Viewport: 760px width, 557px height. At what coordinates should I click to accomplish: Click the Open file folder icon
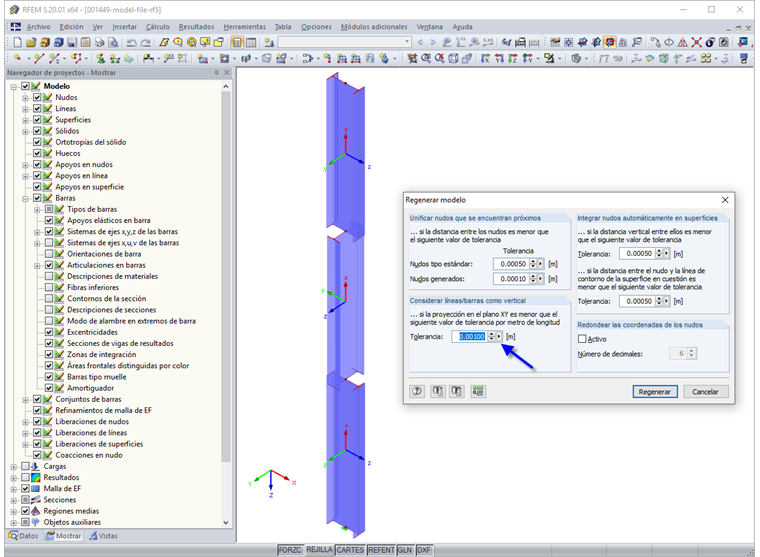(x=31, y=42)
